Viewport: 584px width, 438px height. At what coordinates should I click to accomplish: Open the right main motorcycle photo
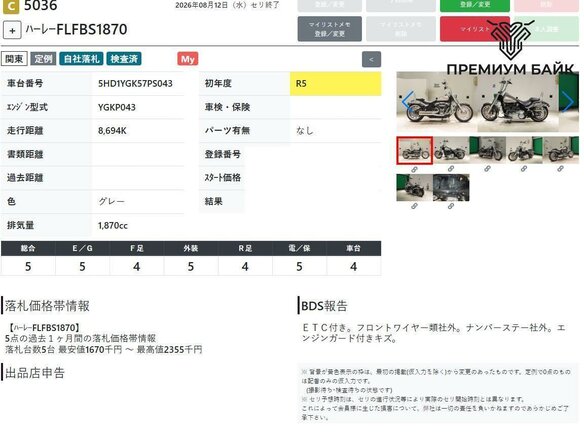[518, 102]
